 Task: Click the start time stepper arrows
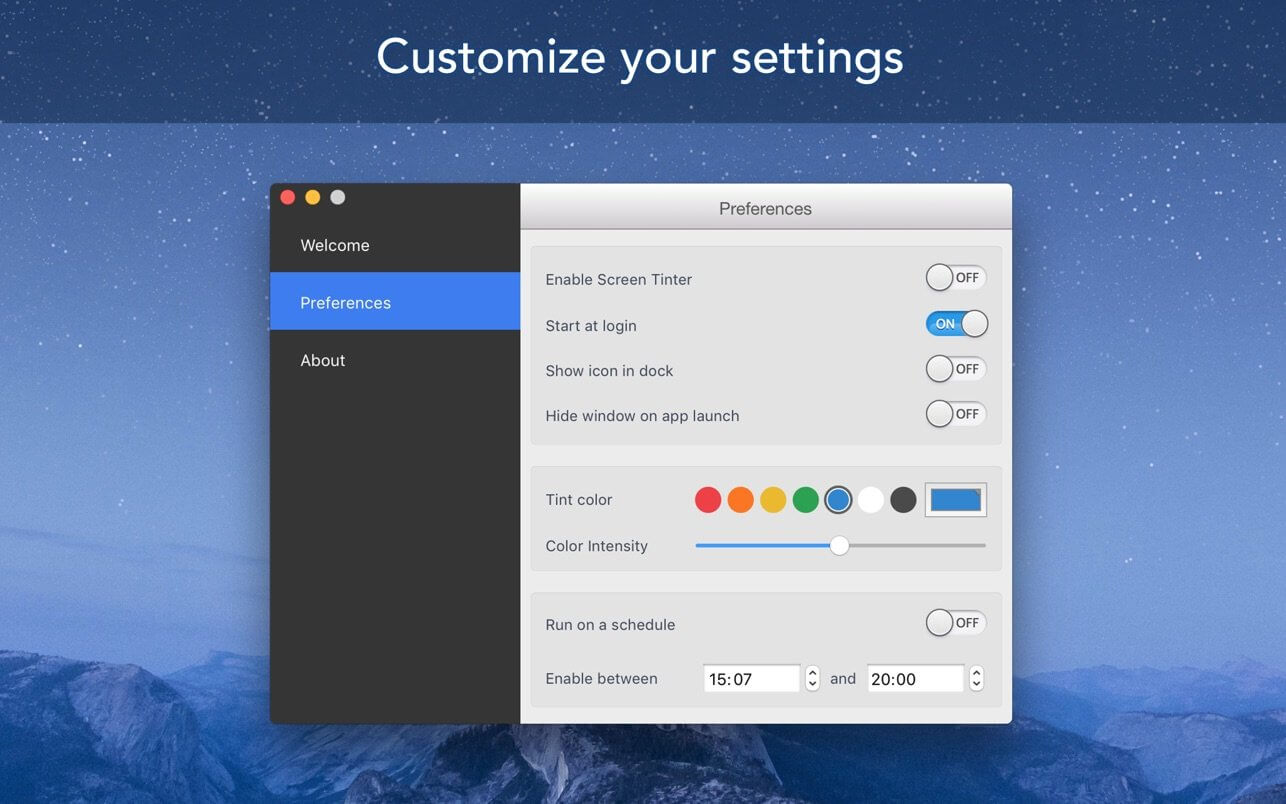click(x=812, y=678)
